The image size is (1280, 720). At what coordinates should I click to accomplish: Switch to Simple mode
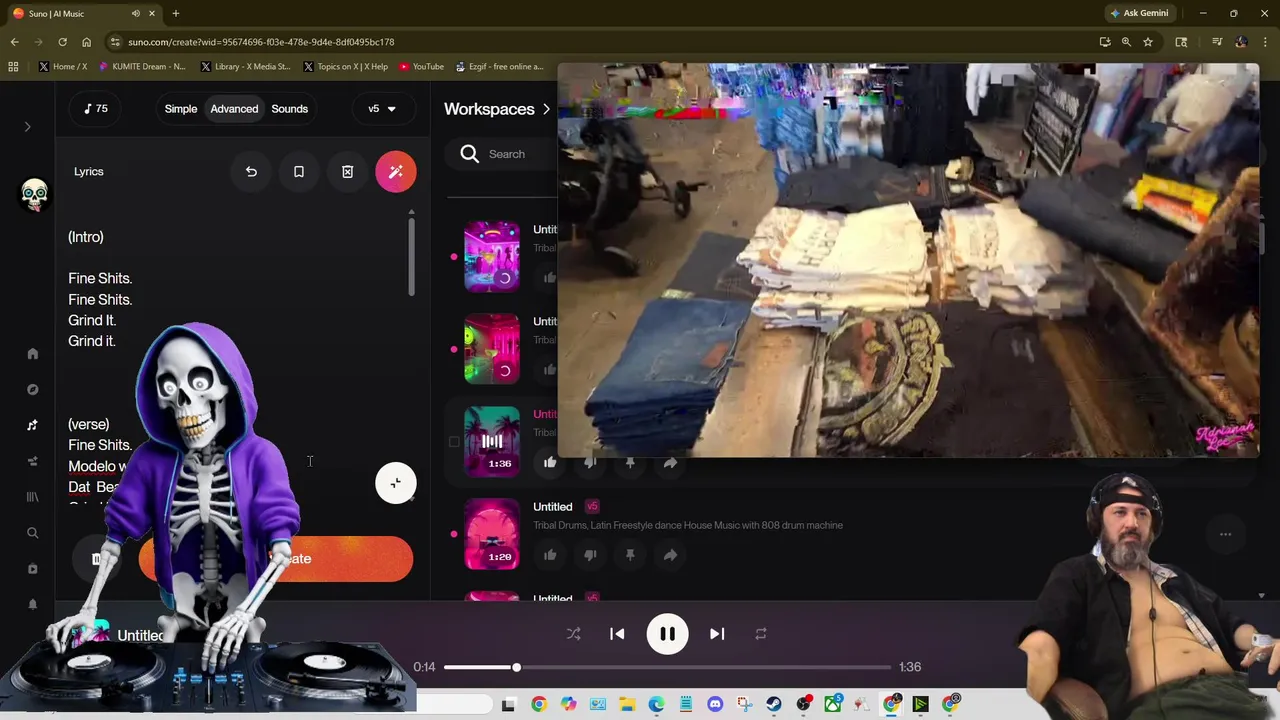click(181, 109)
